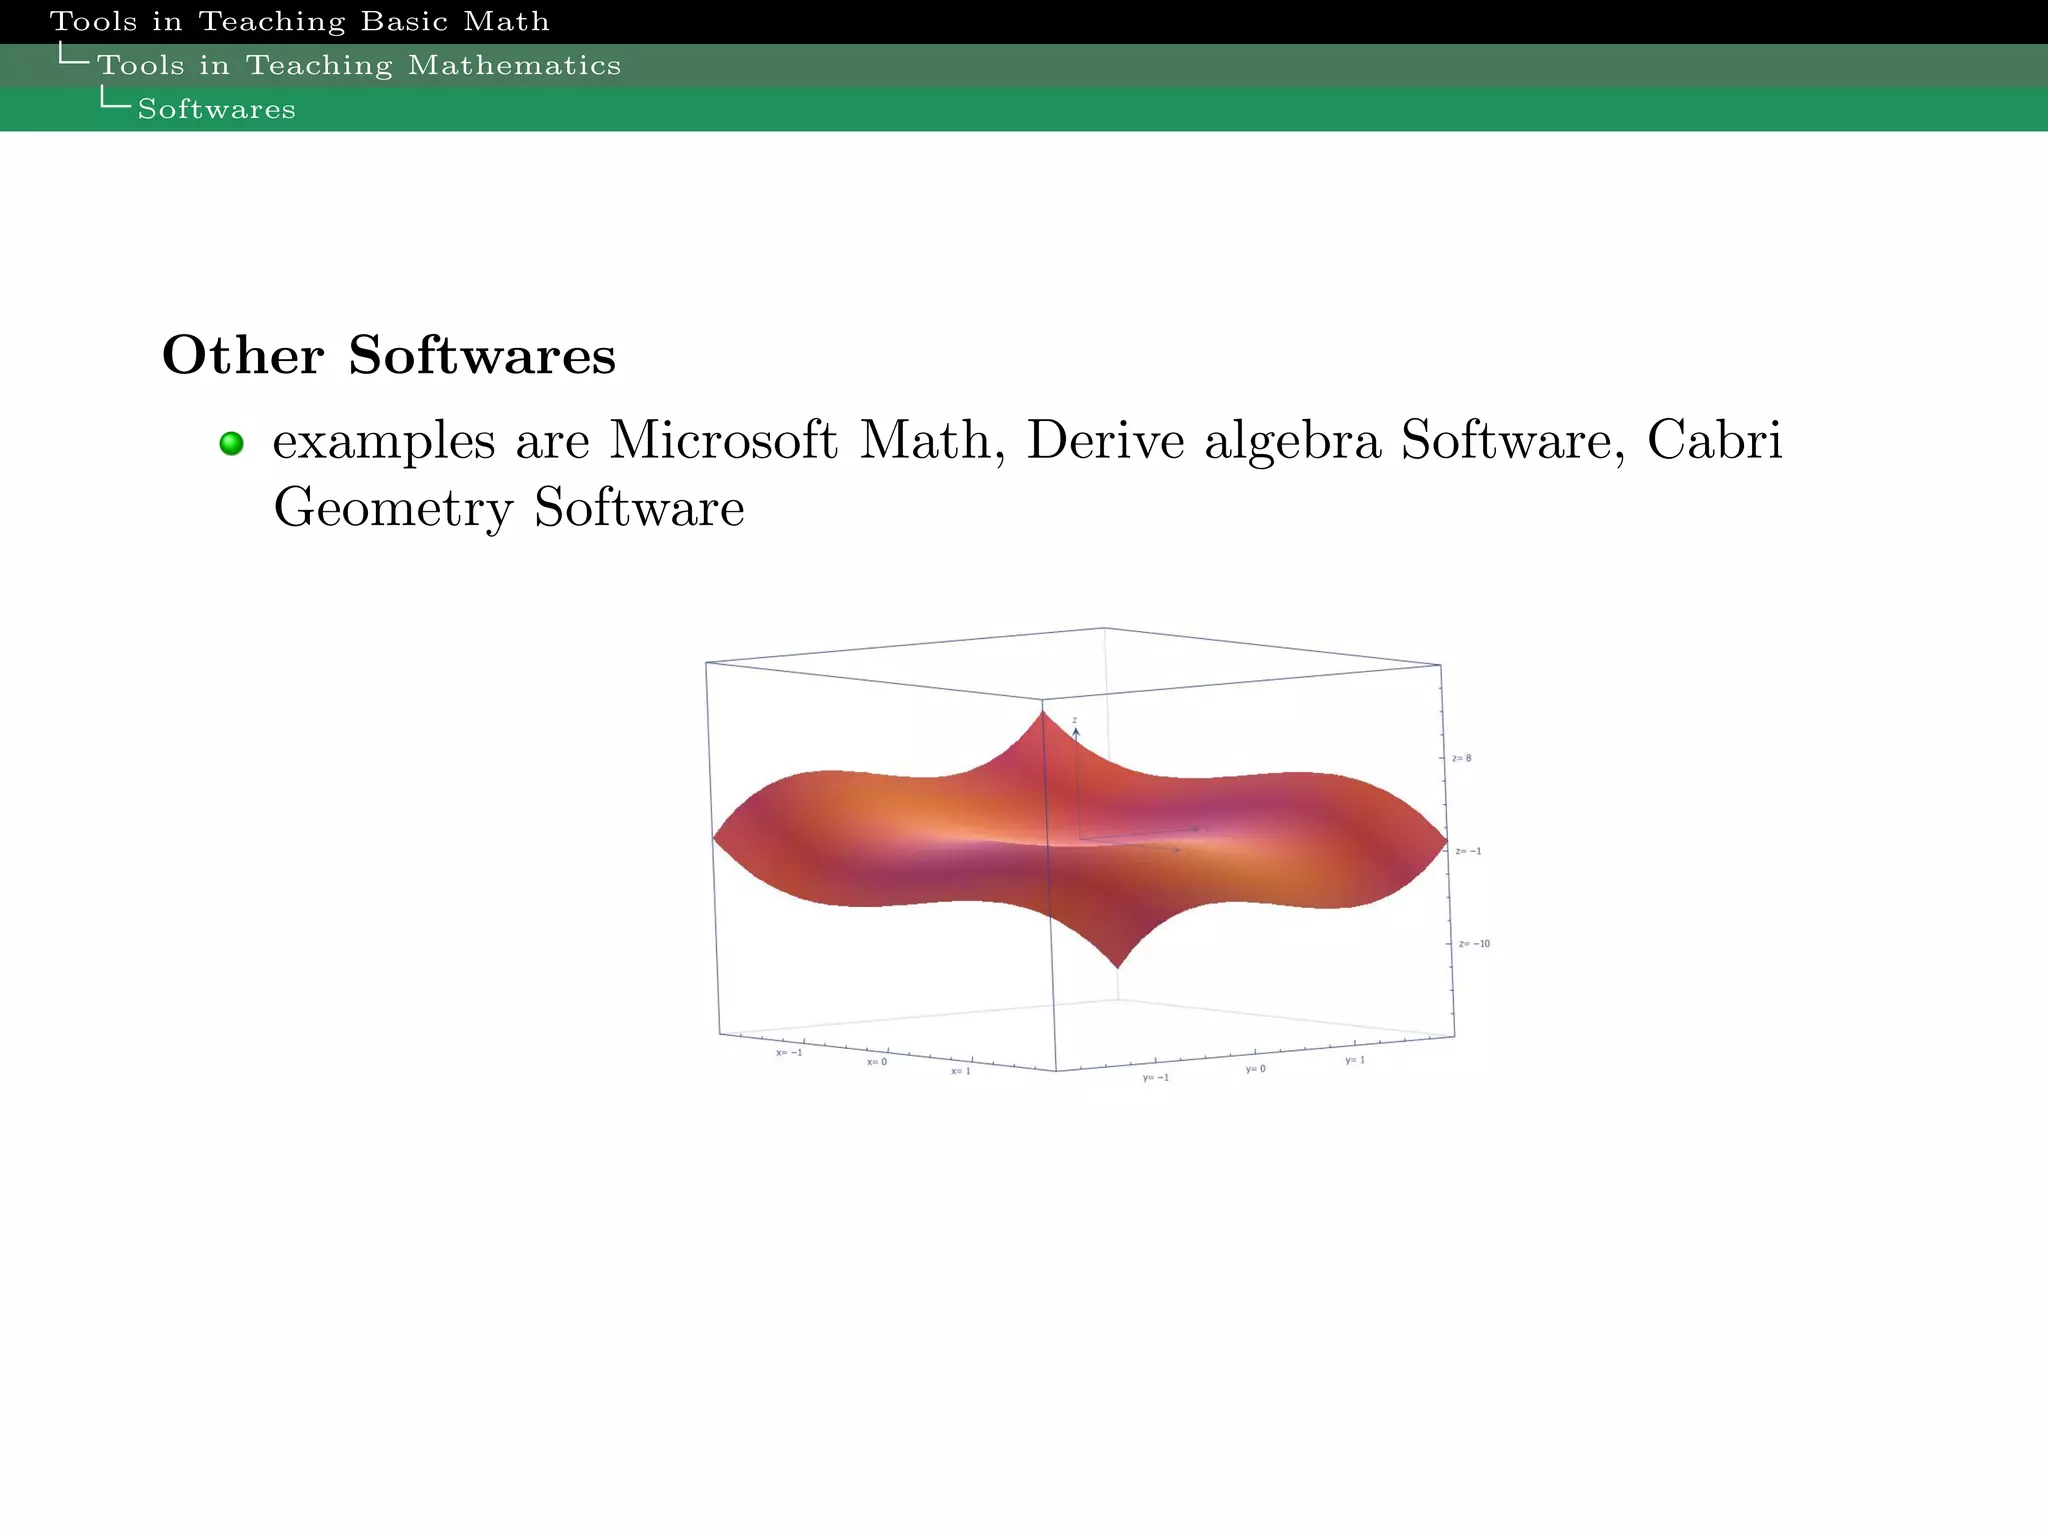2048x1536 pixels.
Task: Click the 'x= −1' axis tick label
Action: point(789,1052)
